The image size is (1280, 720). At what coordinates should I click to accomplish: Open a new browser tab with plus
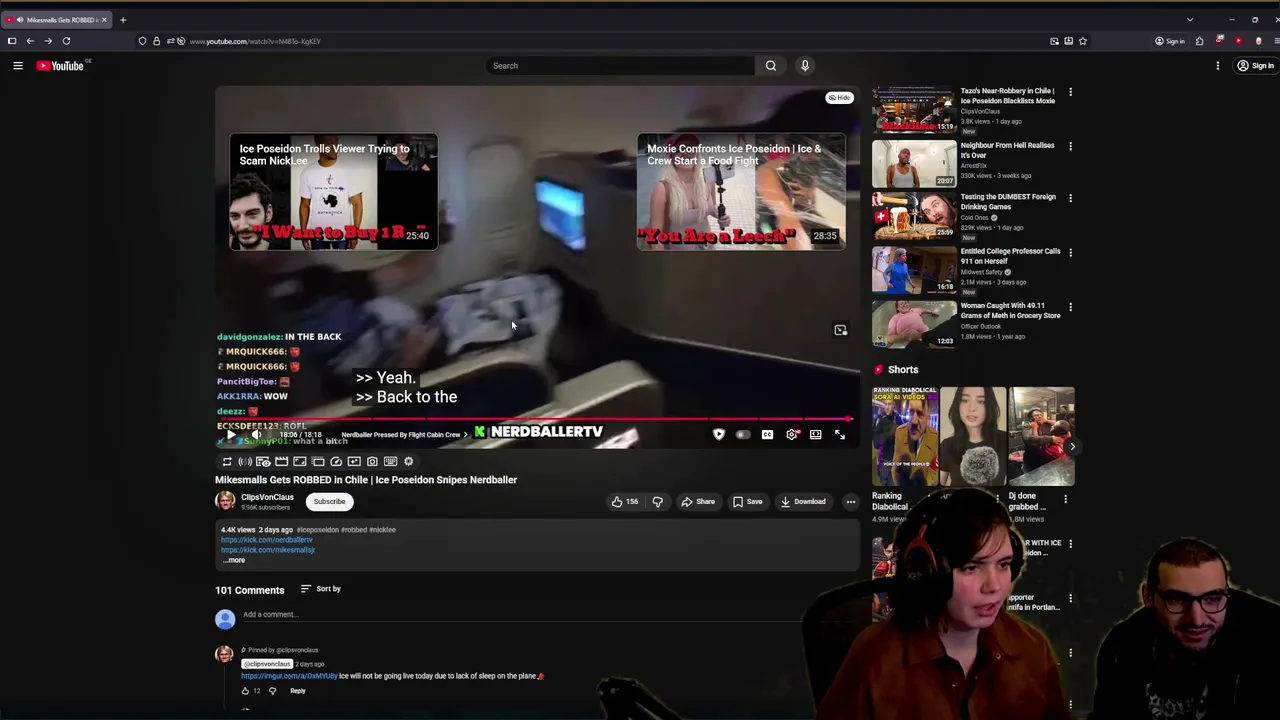click(x=123, y=20)
